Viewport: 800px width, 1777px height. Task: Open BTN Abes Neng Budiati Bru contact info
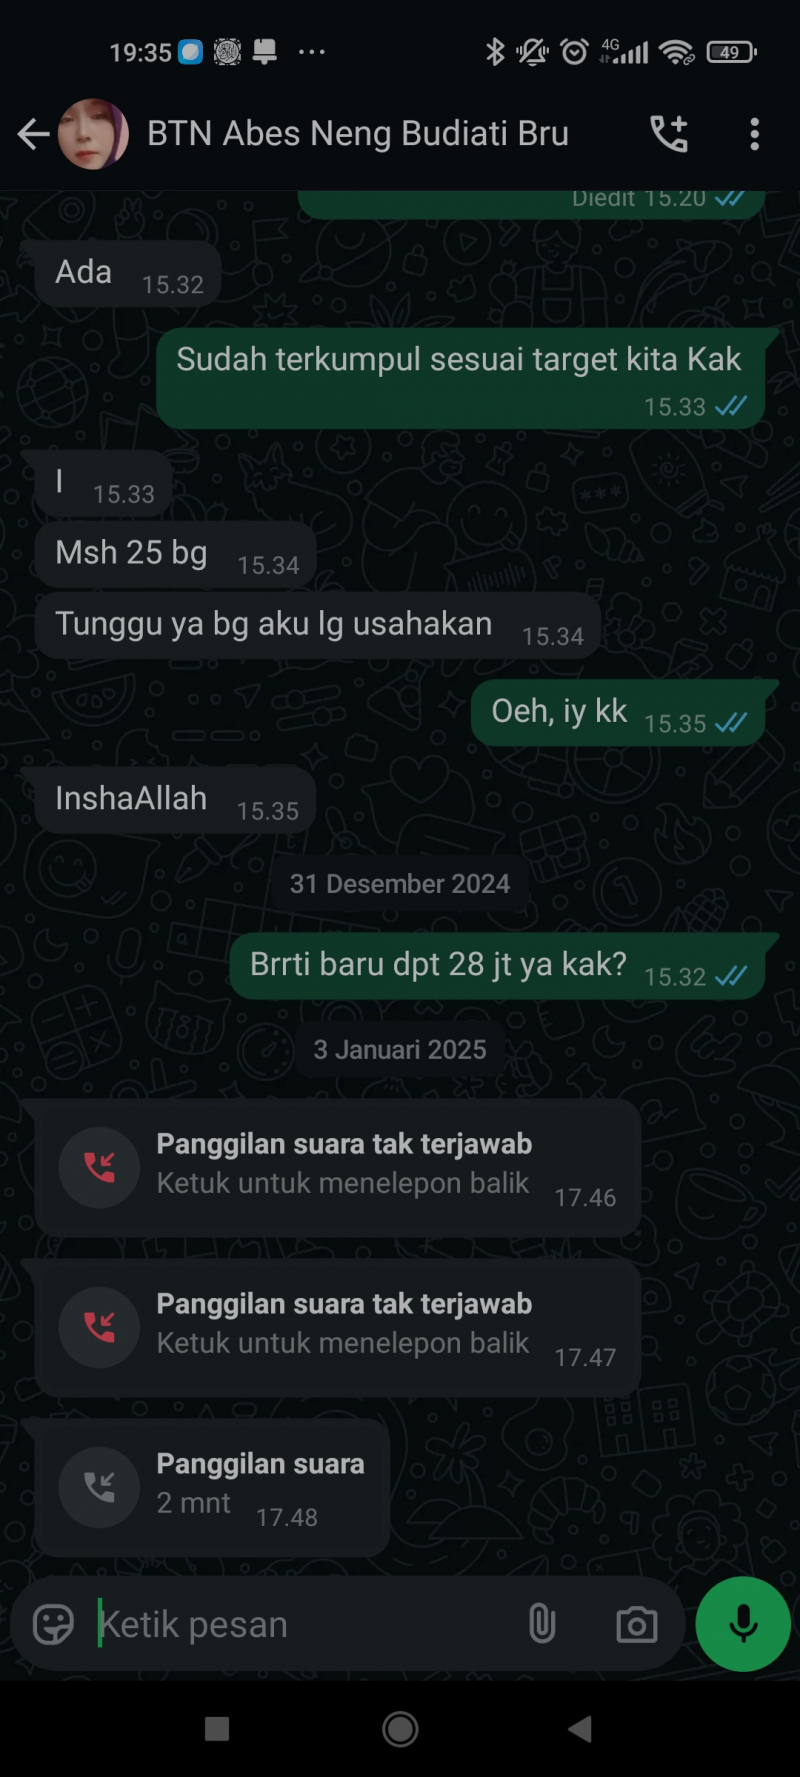pos(358,133)
